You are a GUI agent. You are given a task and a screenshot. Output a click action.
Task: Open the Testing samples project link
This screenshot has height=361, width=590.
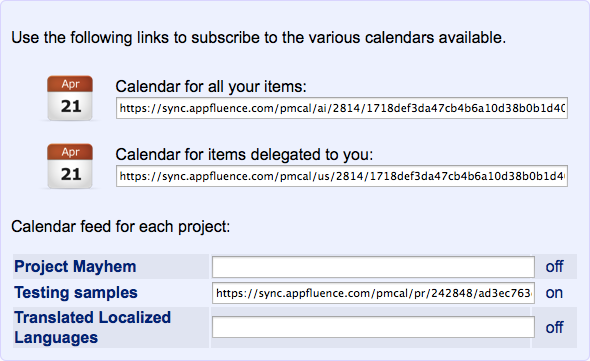pyautogui.click(x=76, y=292)
